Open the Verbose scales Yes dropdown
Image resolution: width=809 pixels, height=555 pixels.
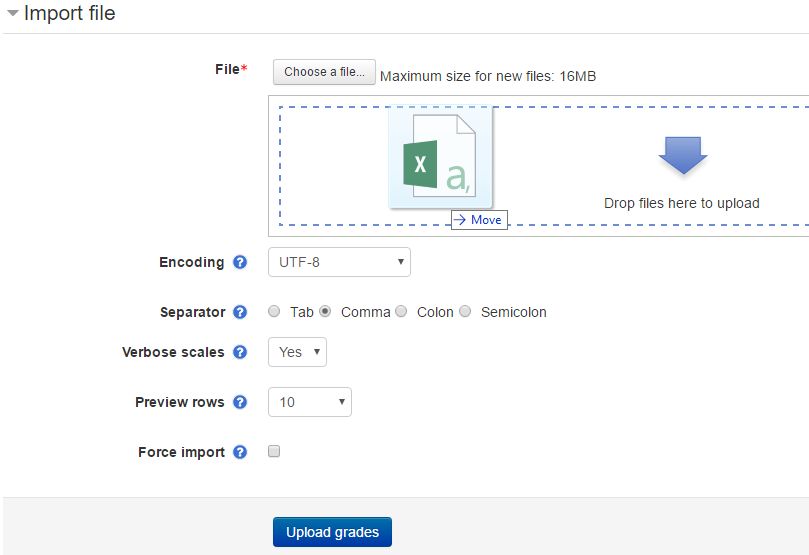tap(297, 352)
